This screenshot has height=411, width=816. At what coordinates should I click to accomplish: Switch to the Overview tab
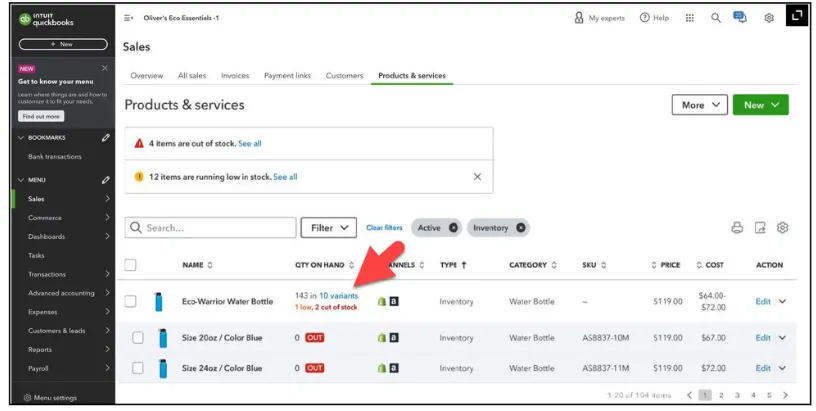pyautogui.click(x=146, y=75)
